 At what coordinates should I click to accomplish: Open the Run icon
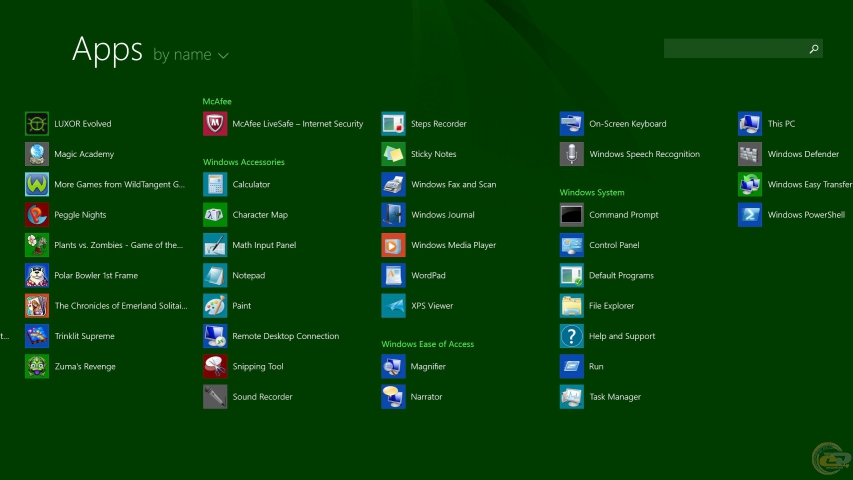[572, 367]
